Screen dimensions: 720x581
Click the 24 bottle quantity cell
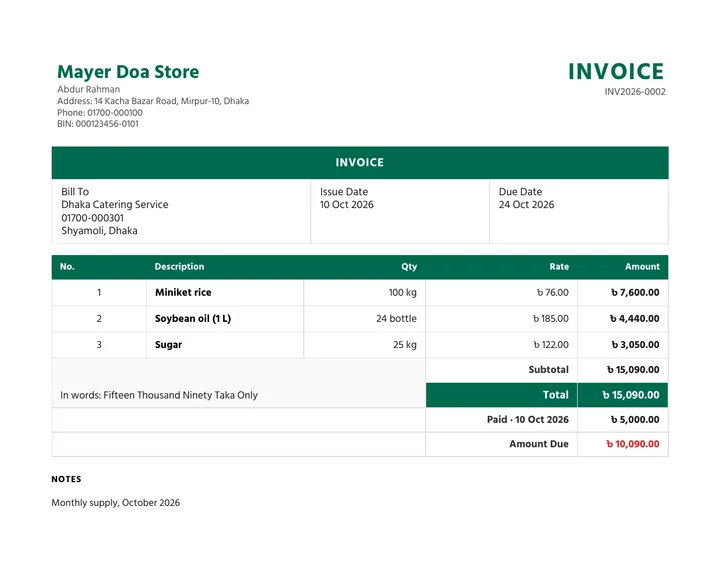coord(365,319)
